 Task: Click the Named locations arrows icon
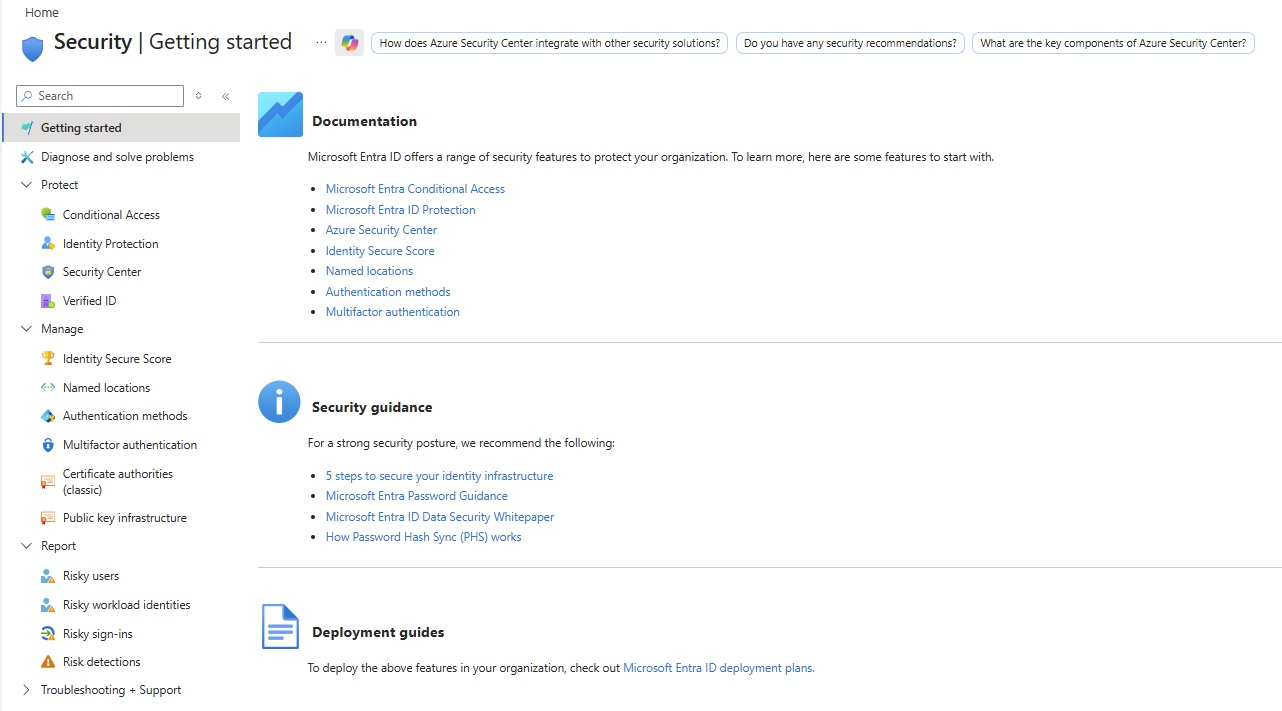click(48, 388)
